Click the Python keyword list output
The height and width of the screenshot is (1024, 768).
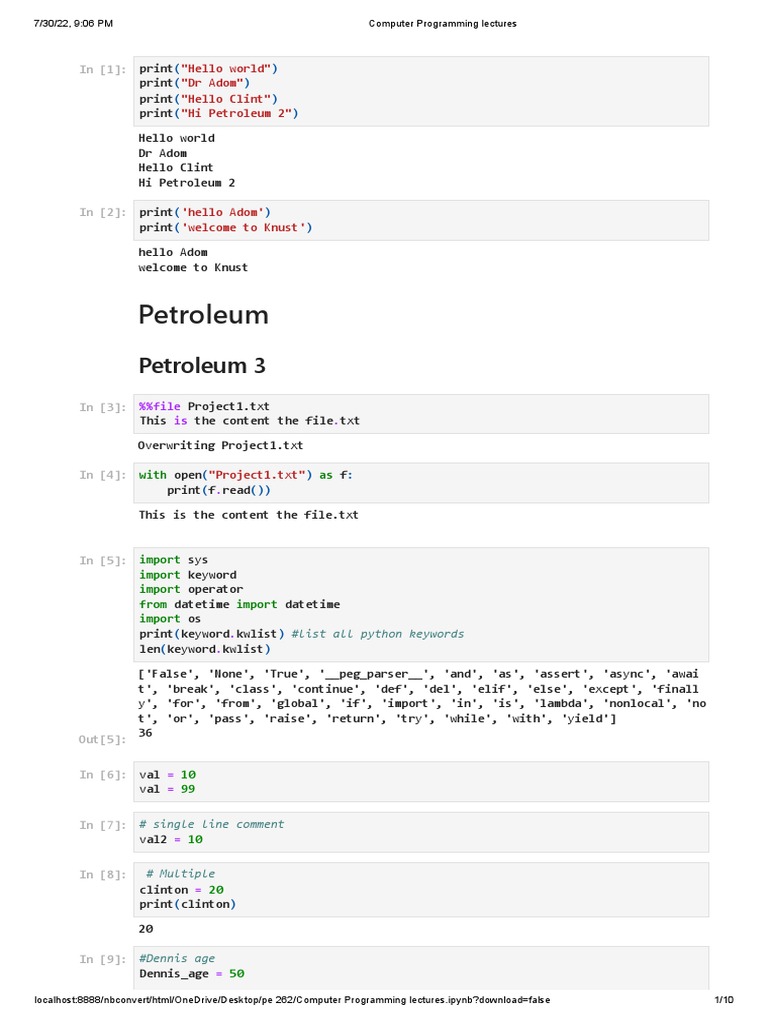point(420,696)
